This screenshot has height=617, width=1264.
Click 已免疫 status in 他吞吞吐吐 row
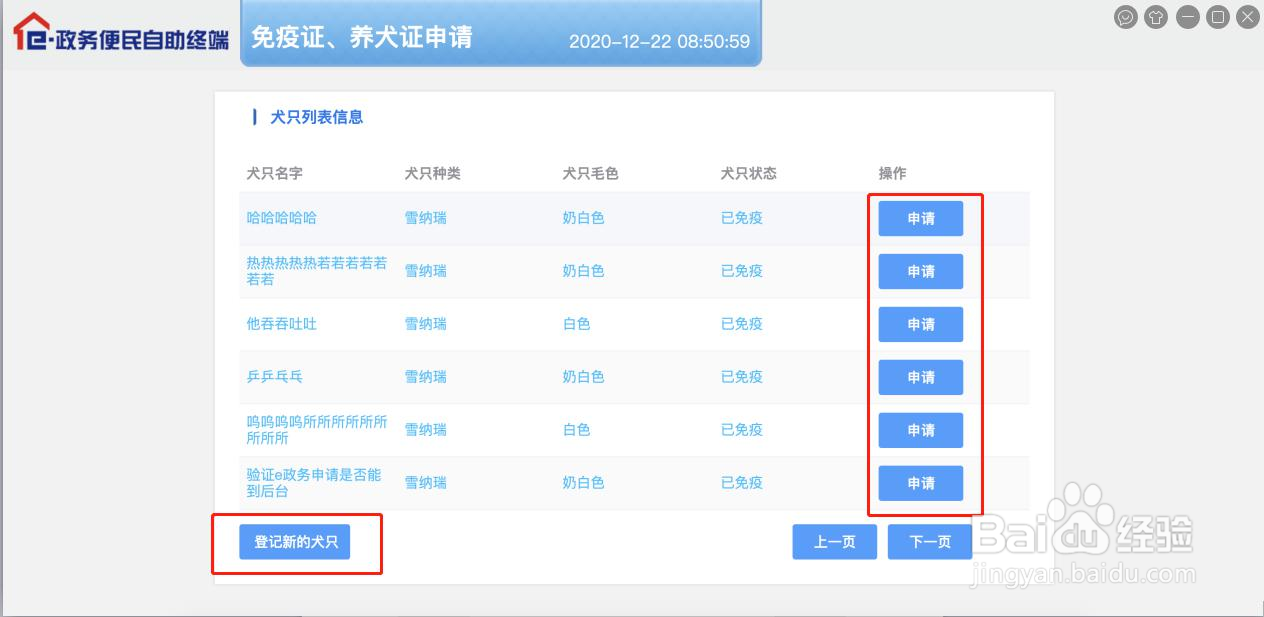(742, 324)
